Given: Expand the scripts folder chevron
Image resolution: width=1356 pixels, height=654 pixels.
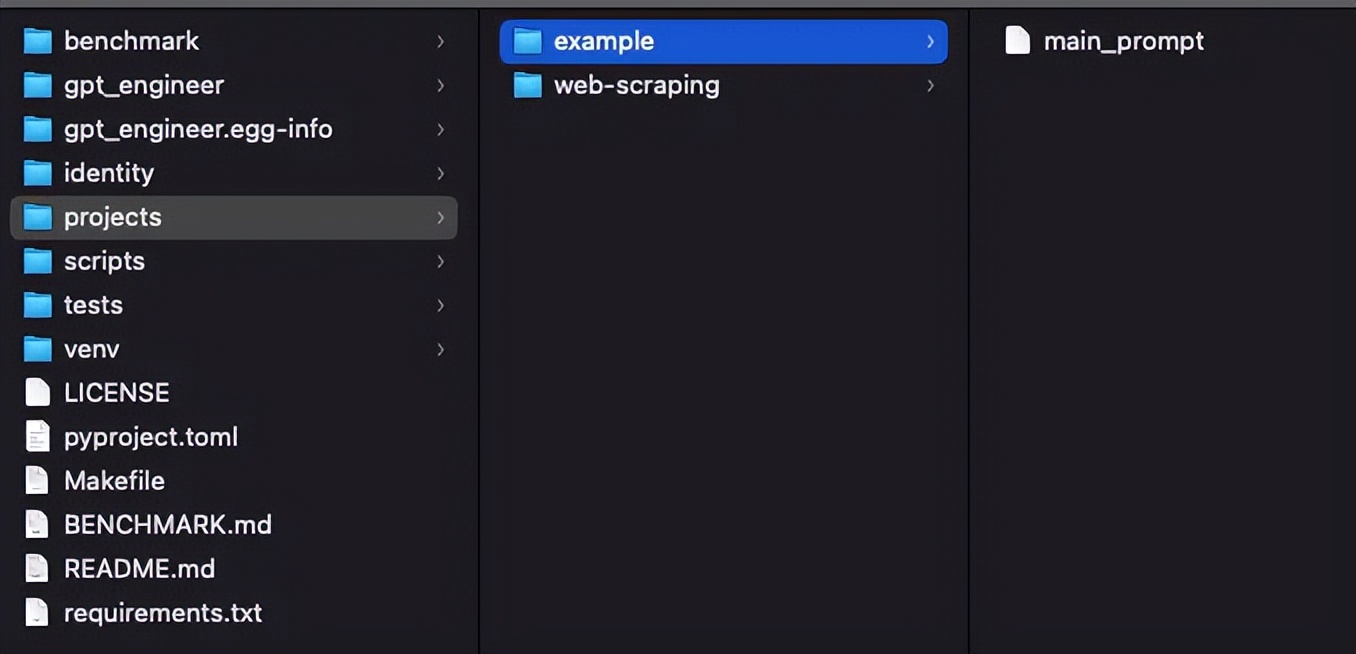Looking at the screenshot, I should click(x=440, y=261).
